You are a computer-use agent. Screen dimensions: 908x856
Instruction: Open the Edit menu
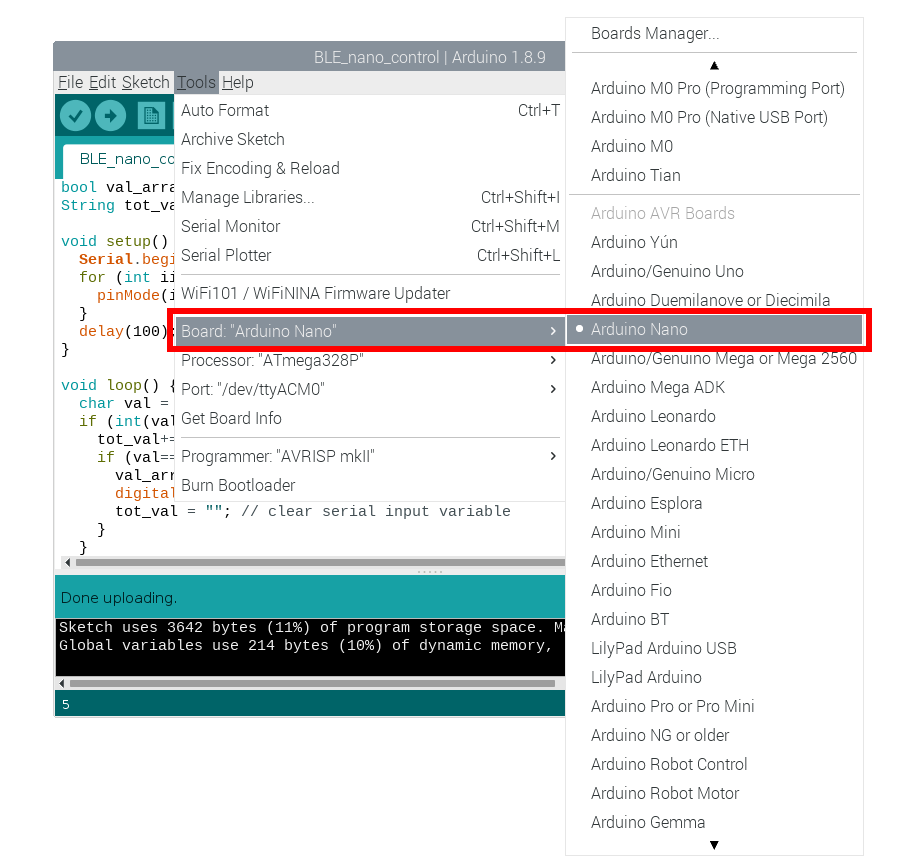tap(102, 82)
